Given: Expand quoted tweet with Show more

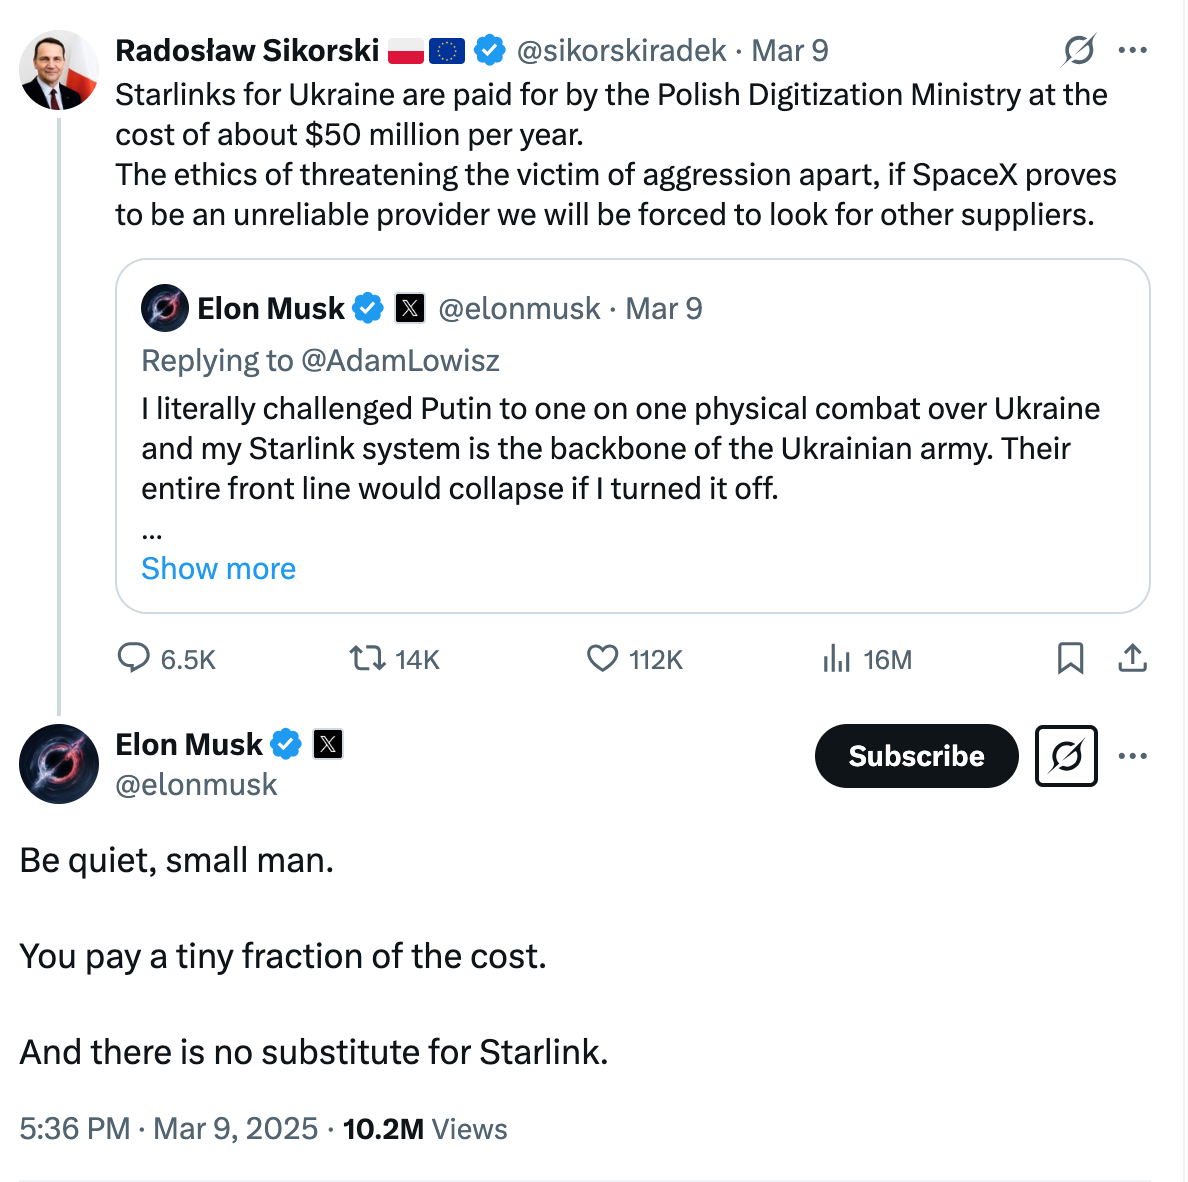Looking at the screenshot, I should tap(218, 568).
